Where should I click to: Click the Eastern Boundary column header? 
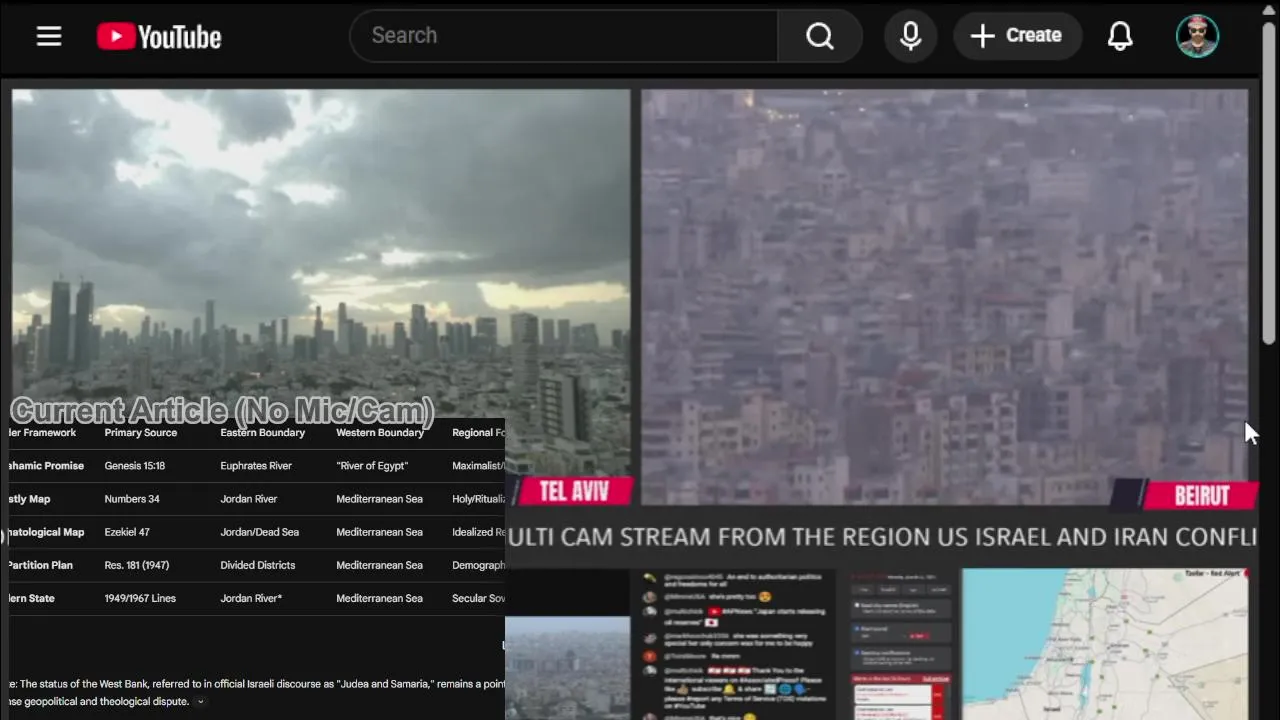(262, 433)
